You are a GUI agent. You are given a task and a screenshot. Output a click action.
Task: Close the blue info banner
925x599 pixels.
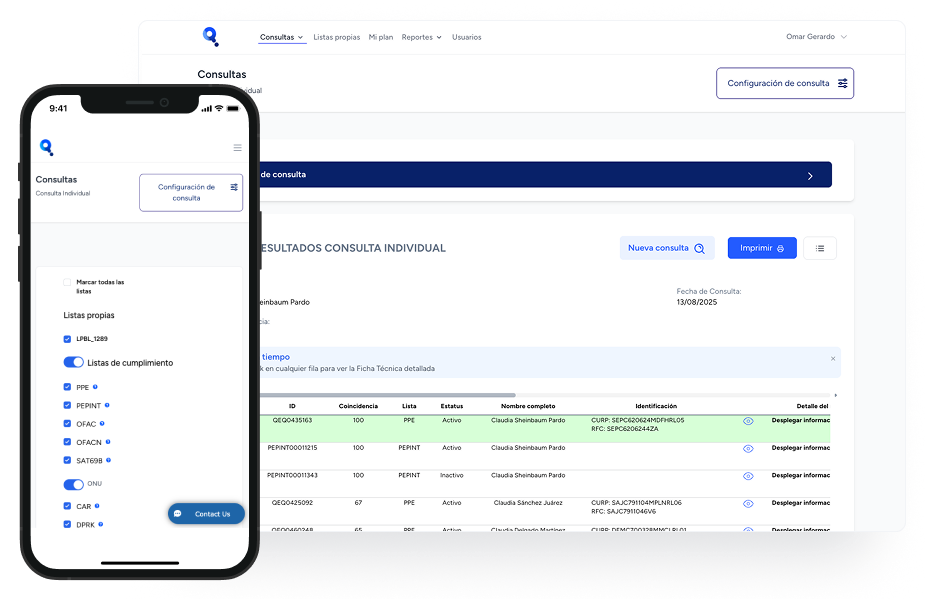click(832, 358)
